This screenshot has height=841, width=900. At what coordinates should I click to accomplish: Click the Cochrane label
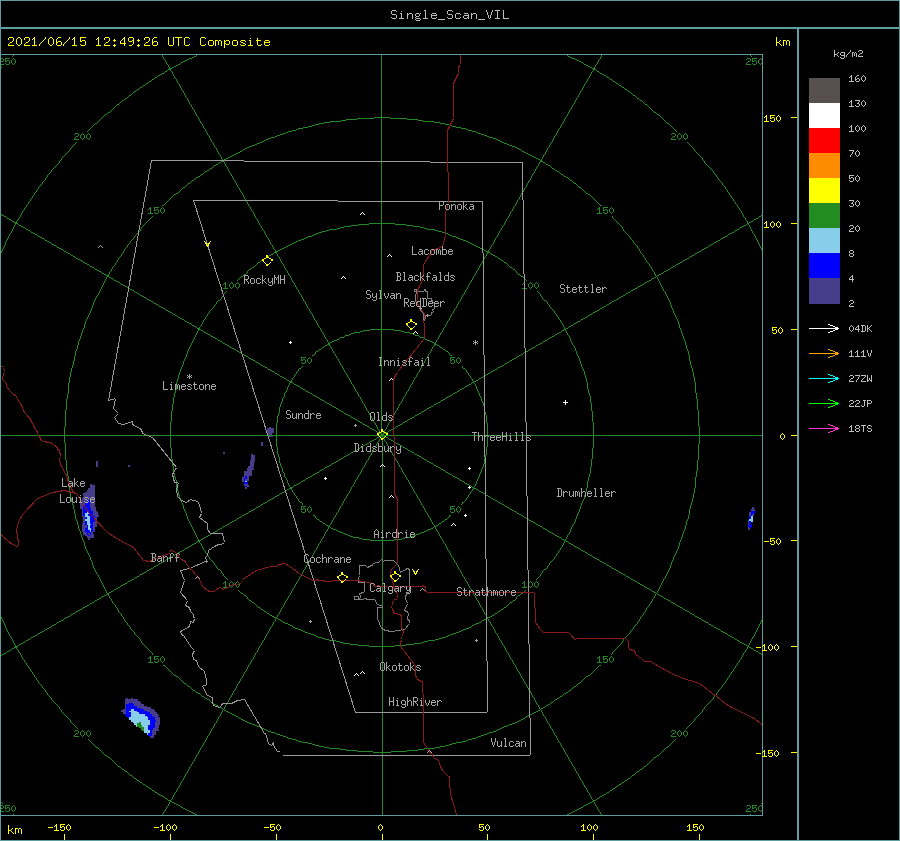click(x=327, y=559)
